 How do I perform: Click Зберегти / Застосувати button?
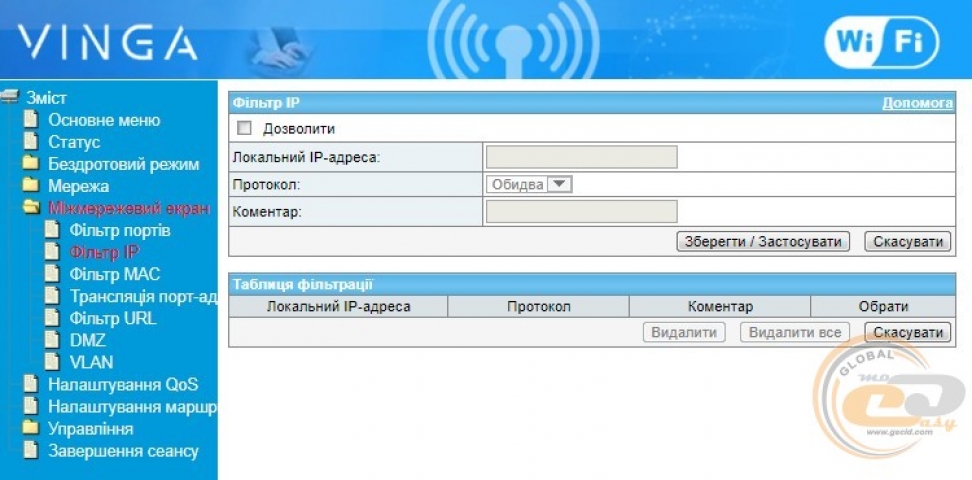pos(762,241)
